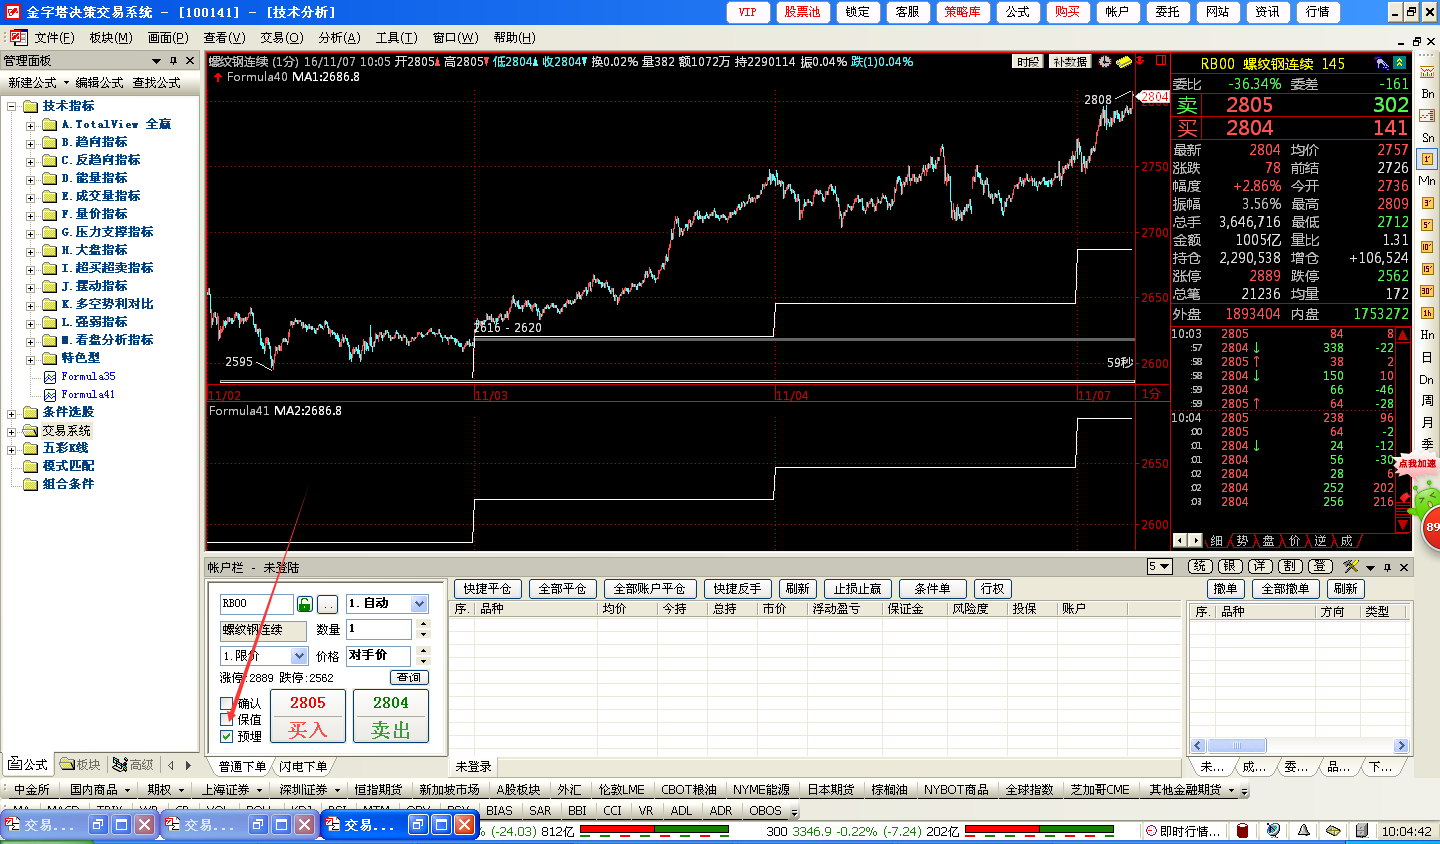This screenshot has height=844, width=1440.
Task: Open trading settings hammer-and-wrench icon
Action: click(x=1351, y=567)
